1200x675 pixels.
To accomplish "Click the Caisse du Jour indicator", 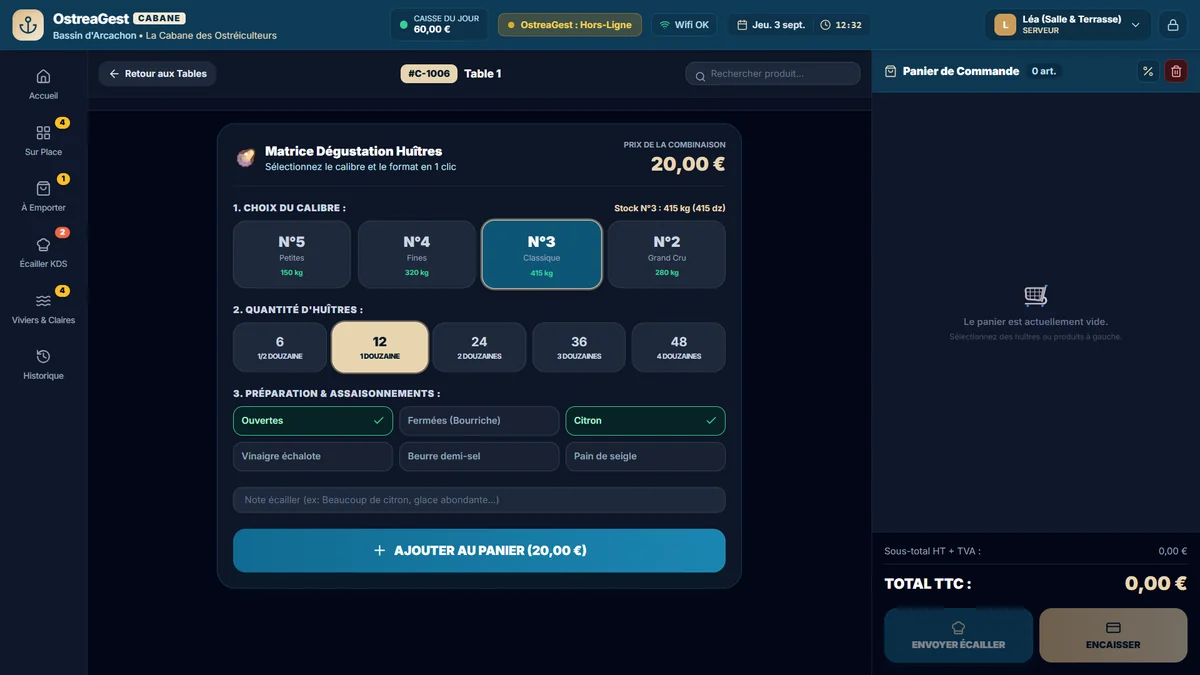I will pos(439,25).
